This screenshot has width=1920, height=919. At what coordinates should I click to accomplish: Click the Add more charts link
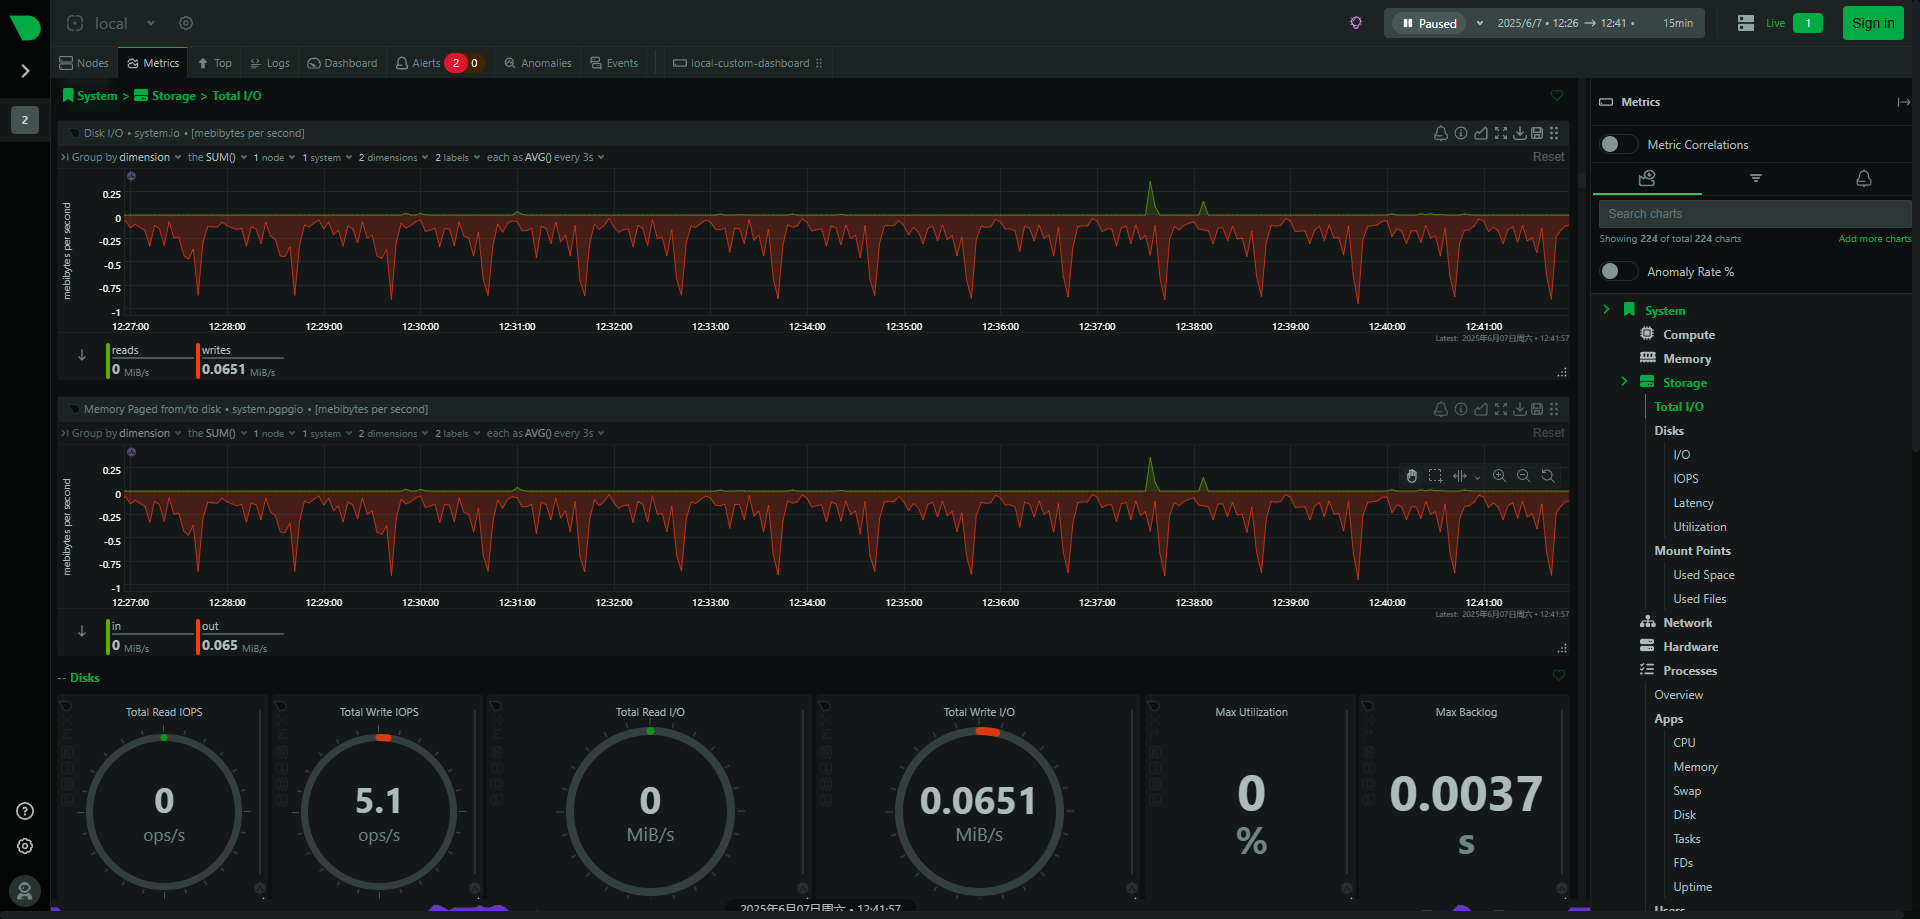pos(1874,239)
